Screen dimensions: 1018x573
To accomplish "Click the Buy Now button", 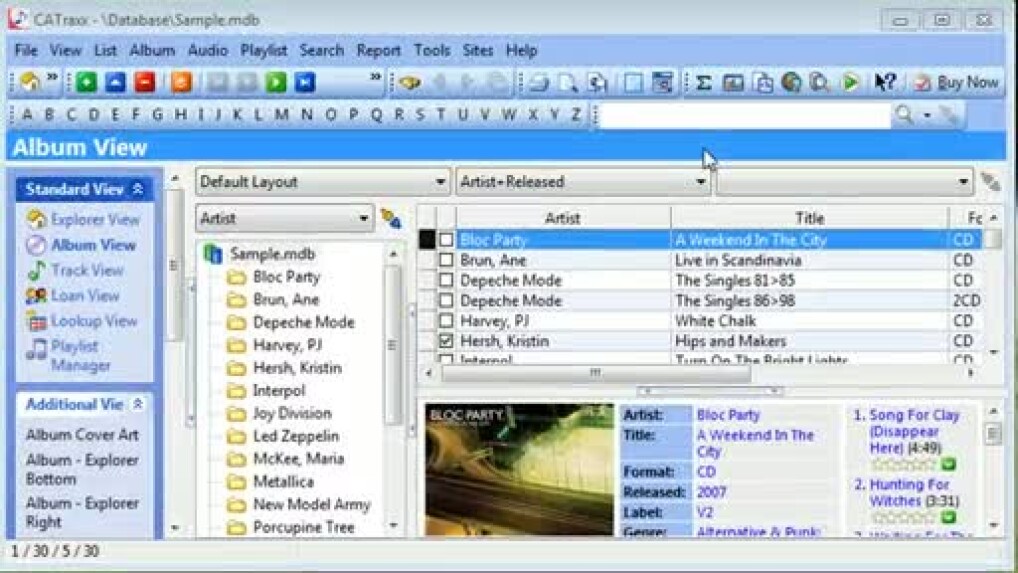I will pyautogui.click(x=956, y=82).
